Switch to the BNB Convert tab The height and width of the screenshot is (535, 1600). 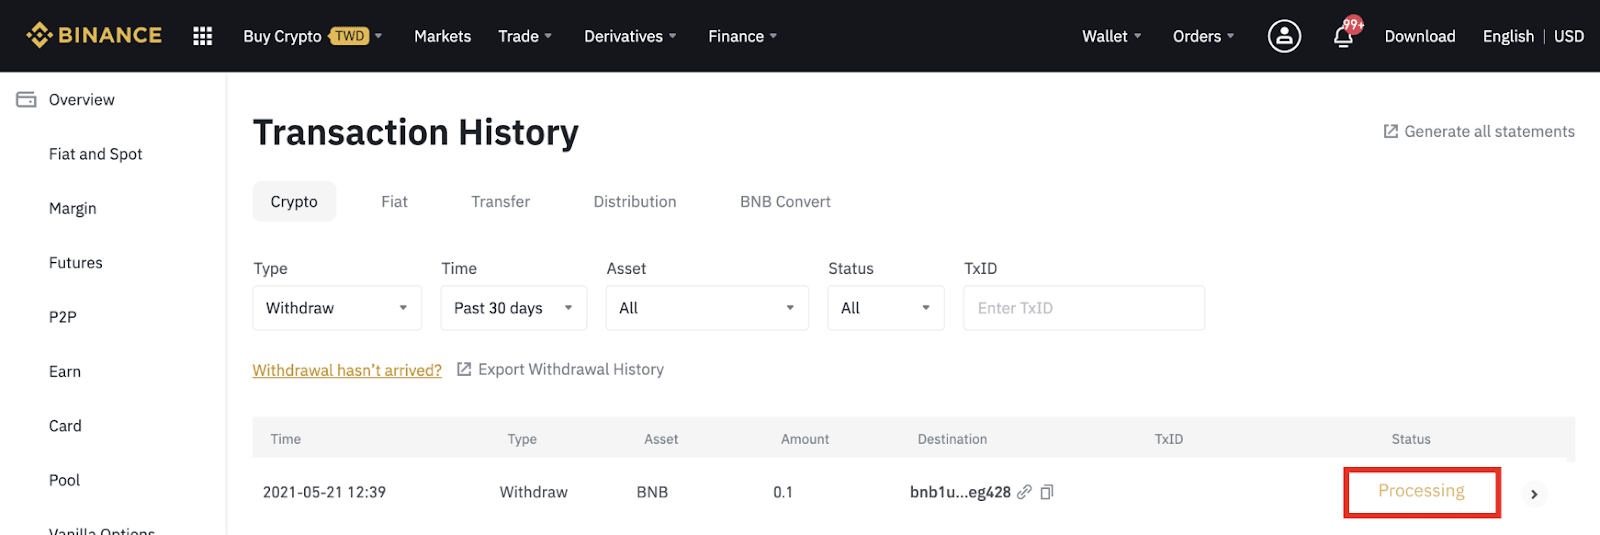coord(785,202)
